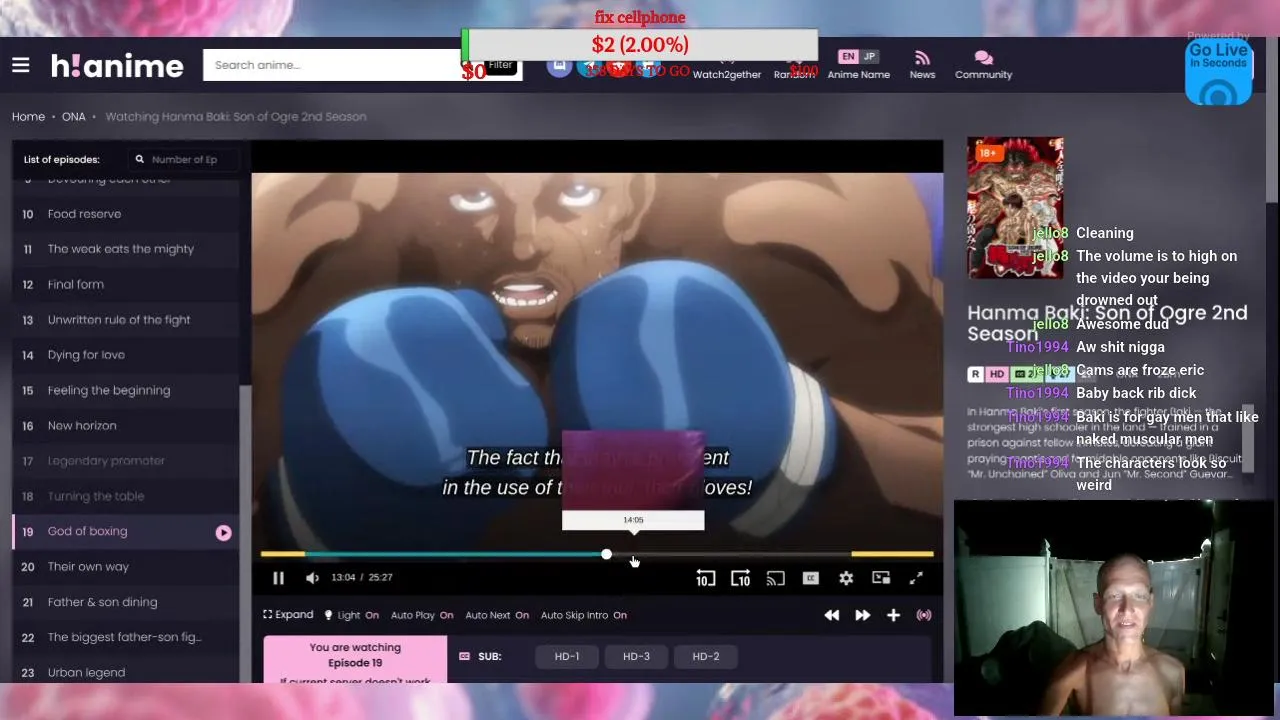Mute the video volume
Image resolution: width=1280 pixels, height=720 pixels.
[312, 578]
